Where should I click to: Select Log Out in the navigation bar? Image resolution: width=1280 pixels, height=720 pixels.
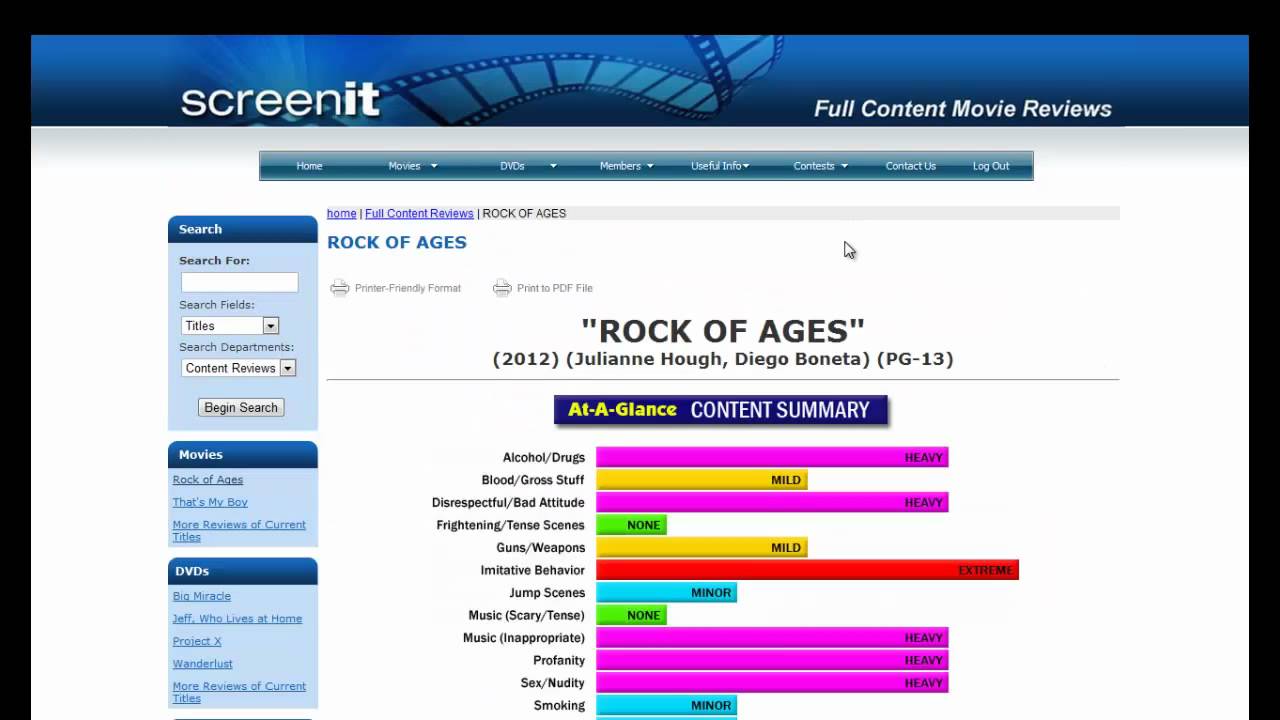[991, 166]
